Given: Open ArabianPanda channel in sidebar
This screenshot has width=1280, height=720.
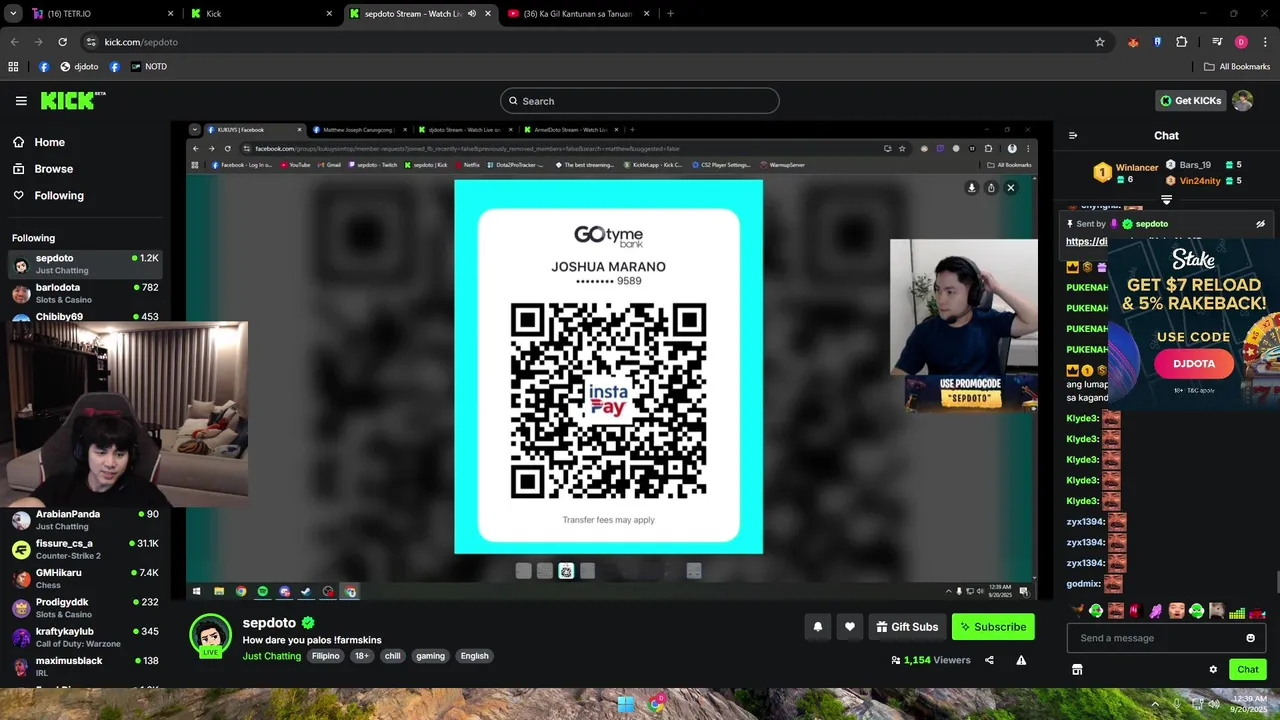Looking at the screenshot, I should coord(85,520).
